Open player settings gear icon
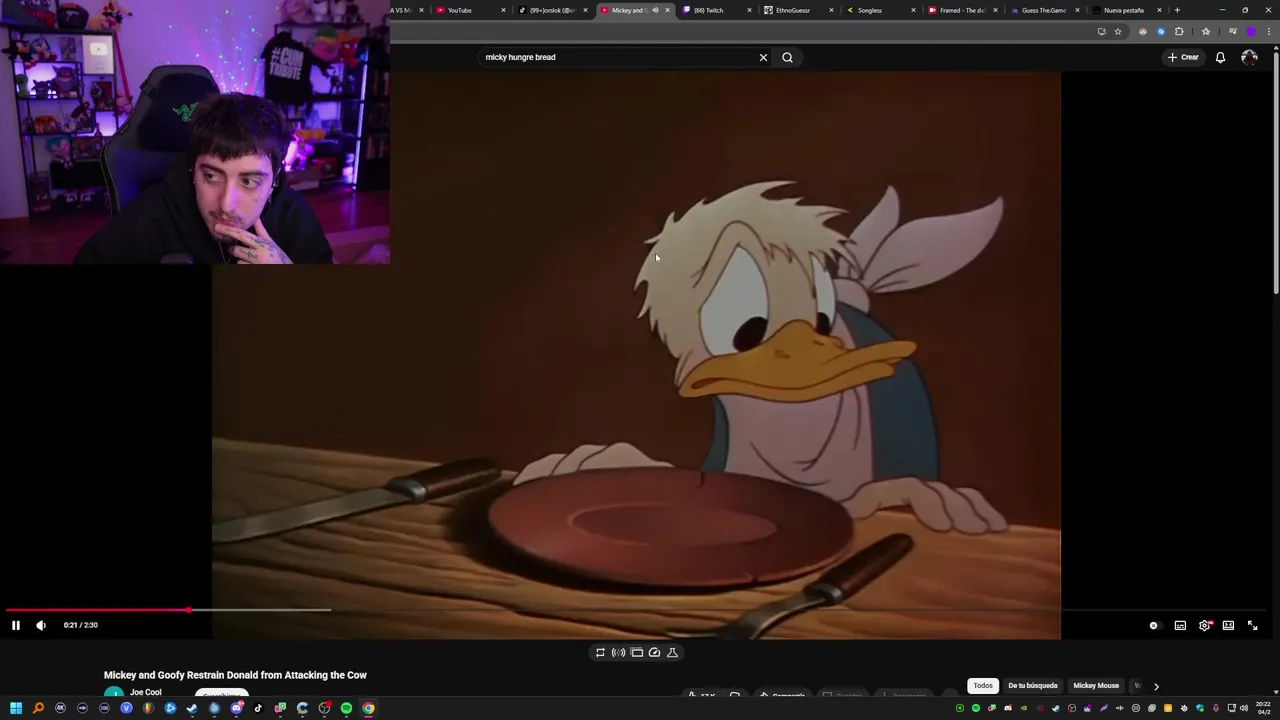This screenshot has height=720, width=1280. pos(1204,625)
